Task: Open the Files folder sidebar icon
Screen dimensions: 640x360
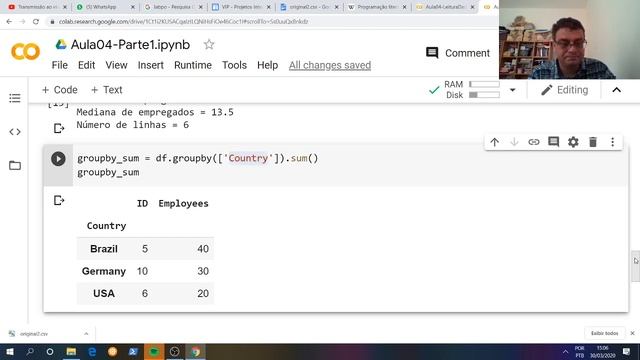Action: click(x=15, y=165)
